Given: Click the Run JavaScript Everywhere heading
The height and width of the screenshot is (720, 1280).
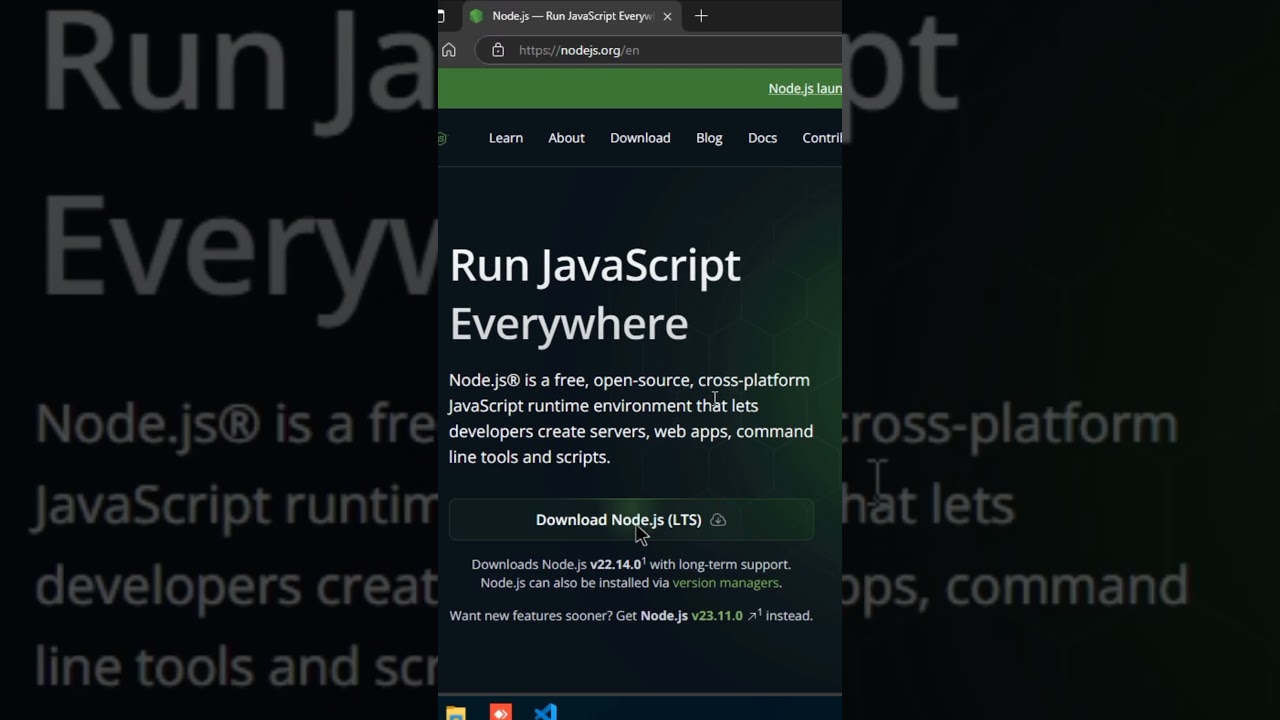Looking at the screenshot, I should (x=595, y=294).
